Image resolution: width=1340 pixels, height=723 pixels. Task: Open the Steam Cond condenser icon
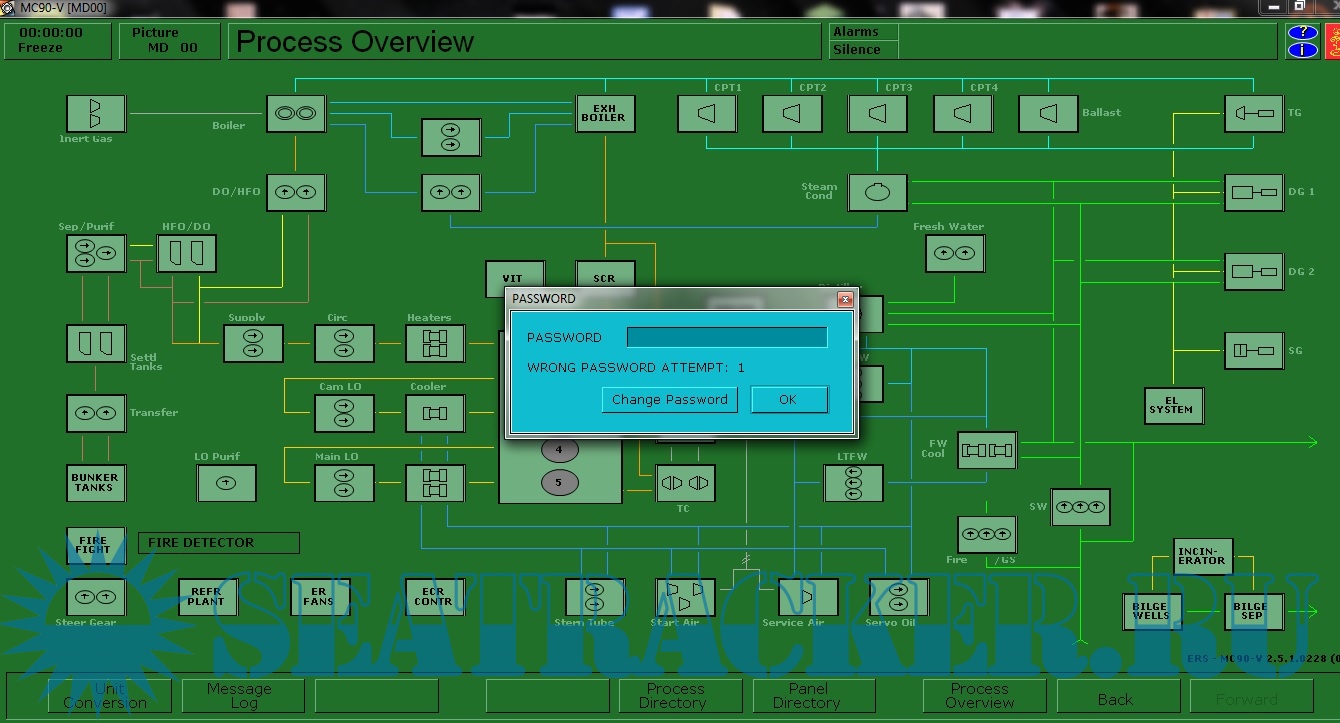877,193
